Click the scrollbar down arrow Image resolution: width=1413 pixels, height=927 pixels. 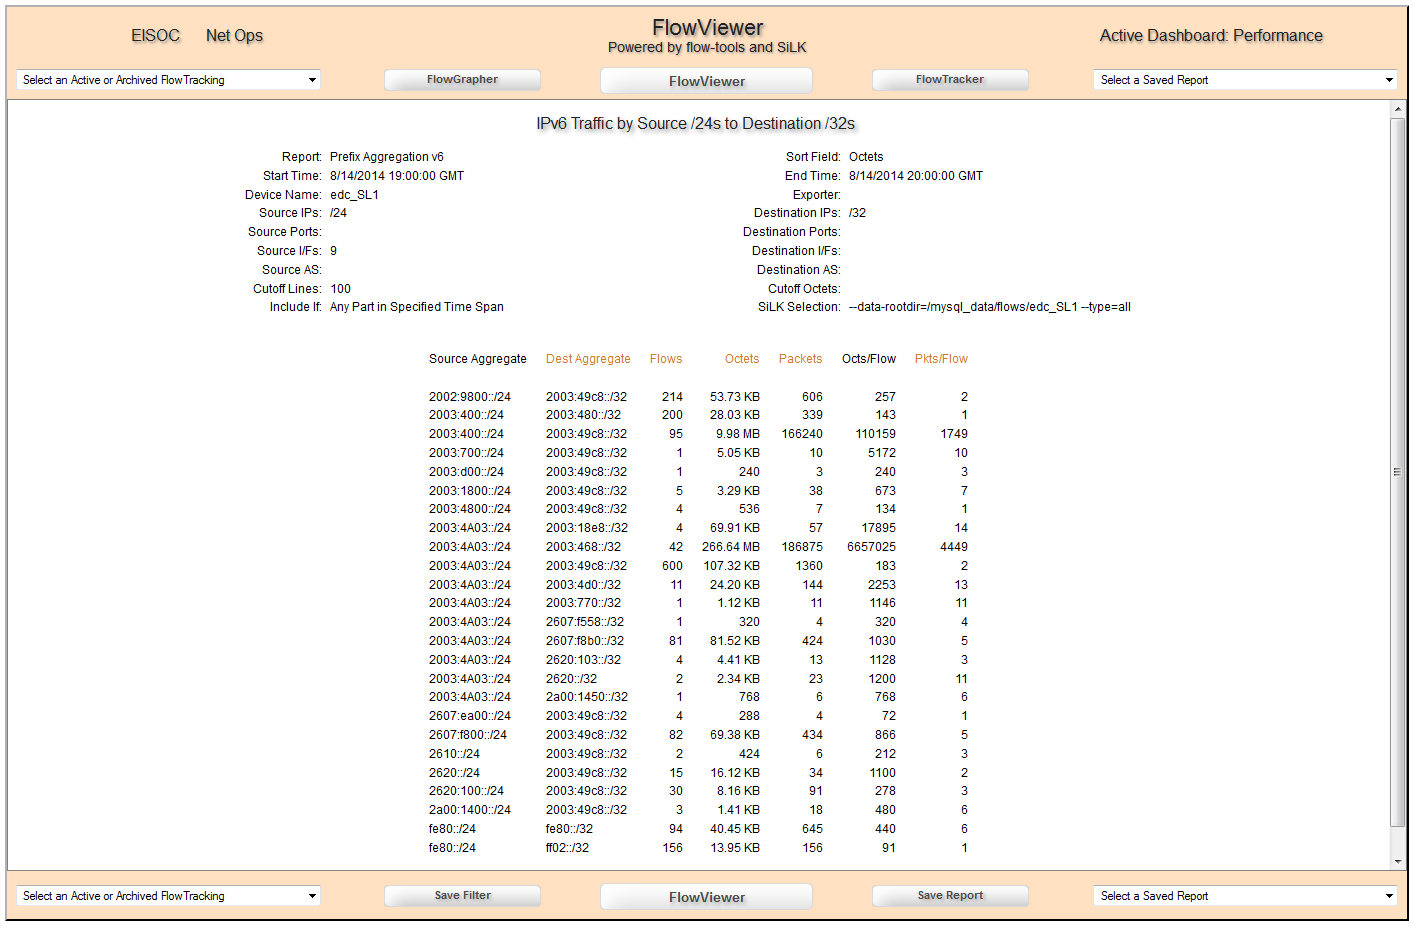(1398, 862)
